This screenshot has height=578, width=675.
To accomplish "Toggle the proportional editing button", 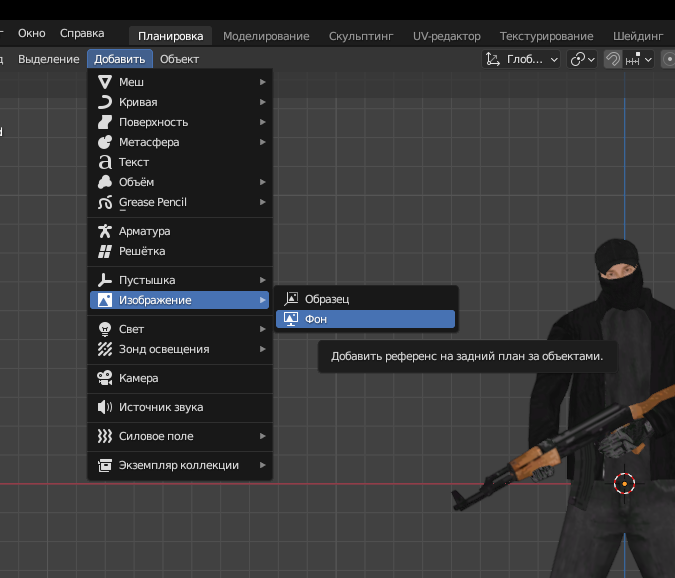I will pos(668,59).
